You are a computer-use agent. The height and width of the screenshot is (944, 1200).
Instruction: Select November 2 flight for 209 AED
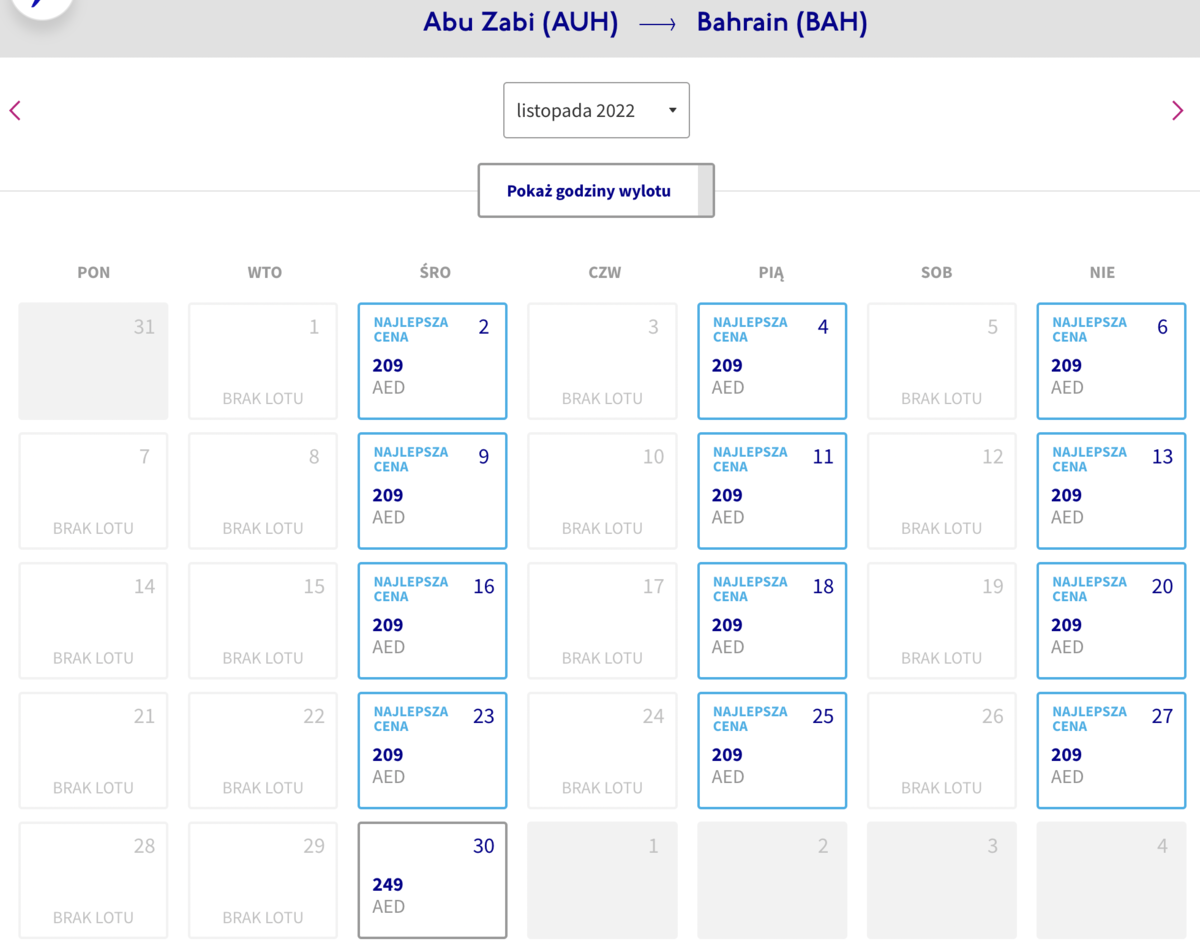point(432,361)
